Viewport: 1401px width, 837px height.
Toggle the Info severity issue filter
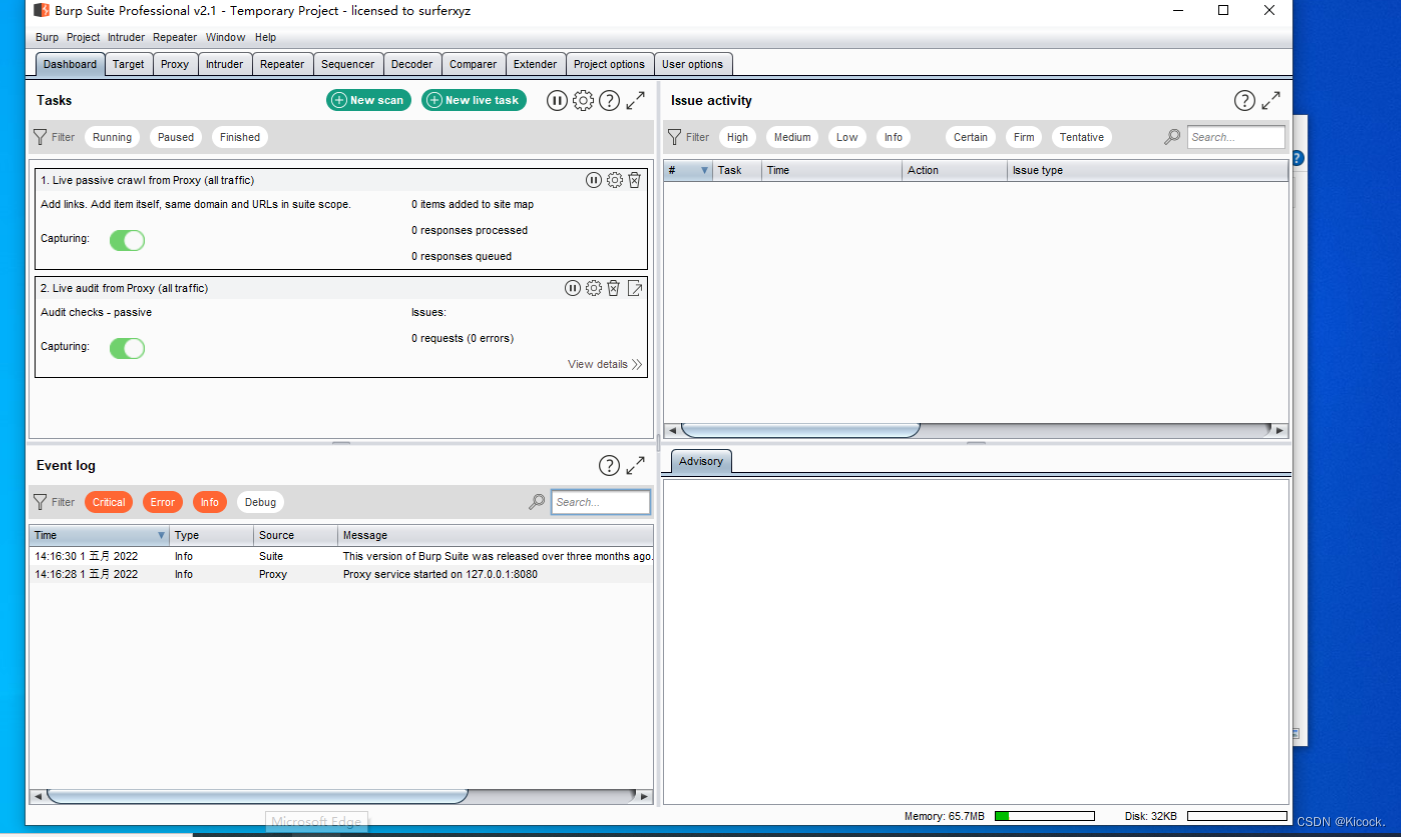point(893,137)
